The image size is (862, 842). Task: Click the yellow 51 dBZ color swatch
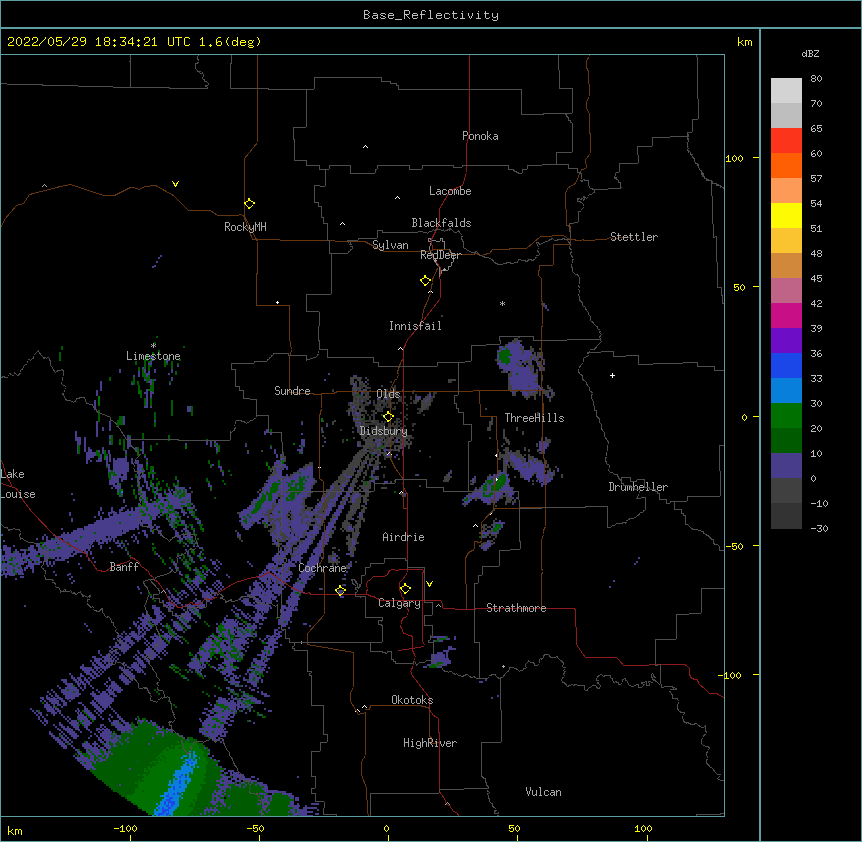coord(786,215)
